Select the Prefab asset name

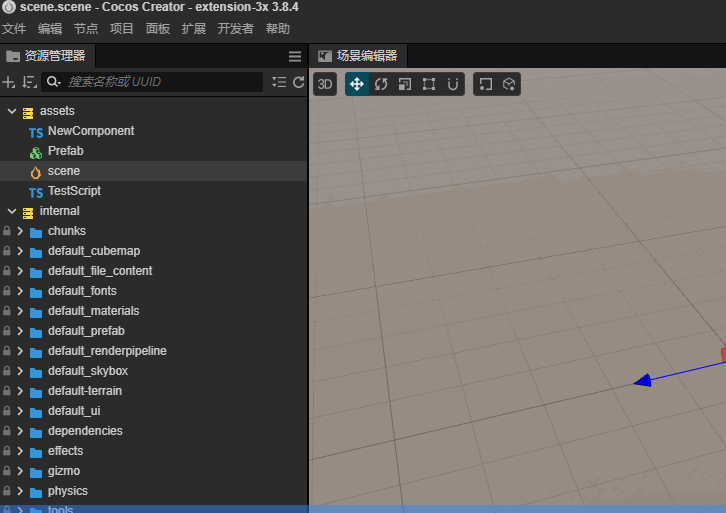click(x=66, y=151)
